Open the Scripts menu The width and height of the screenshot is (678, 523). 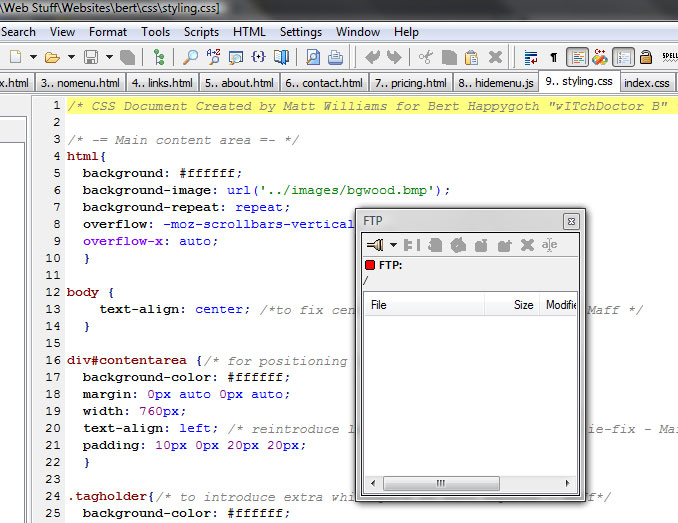point(201,32)
